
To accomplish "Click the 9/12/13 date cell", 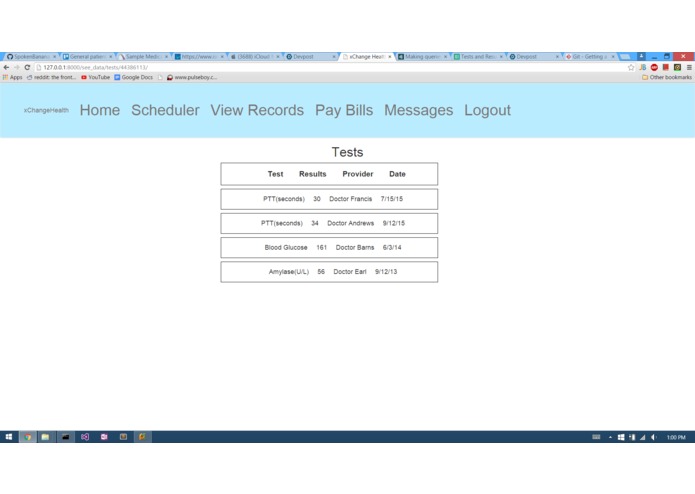I will point(386,272).
